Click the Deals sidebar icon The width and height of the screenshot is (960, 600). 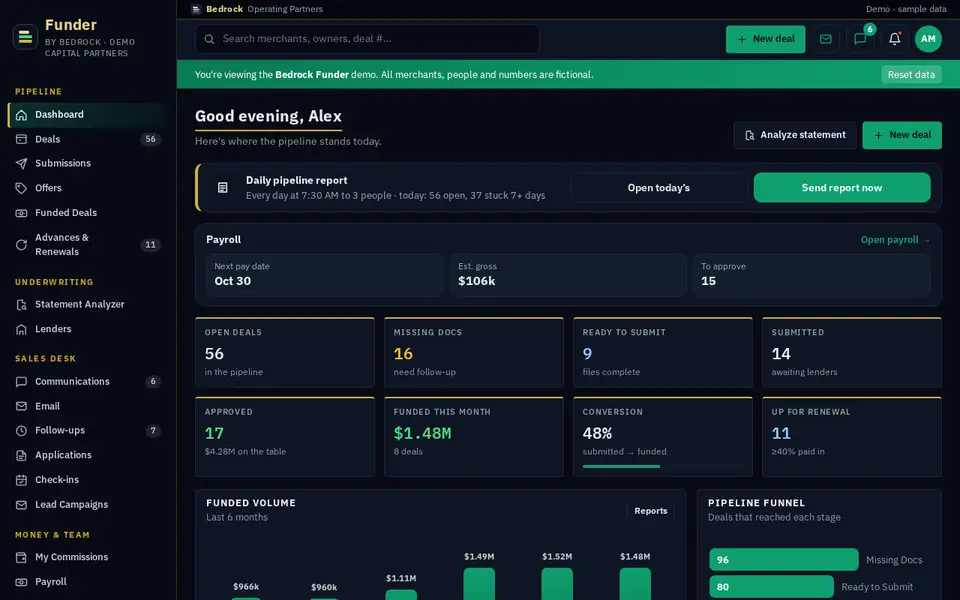point(21,140)
